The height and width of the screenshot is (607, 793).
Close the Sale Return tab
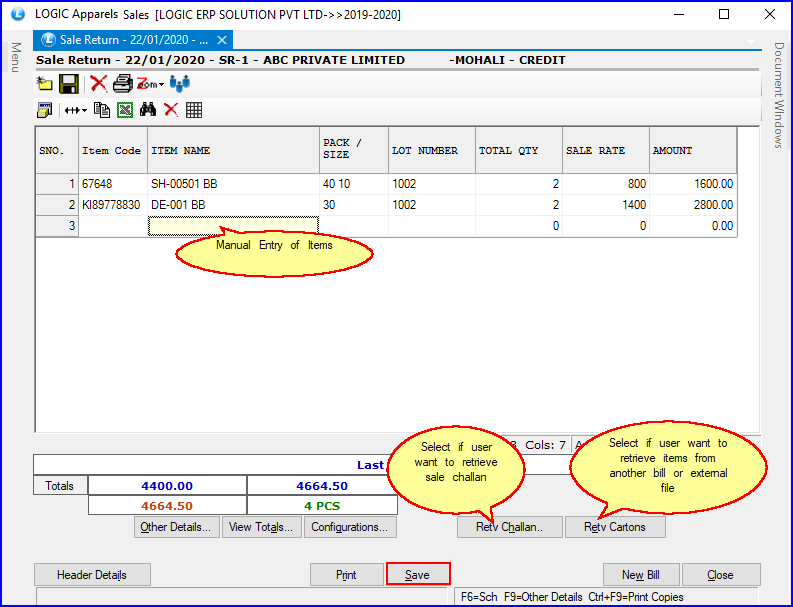(222, 40)
